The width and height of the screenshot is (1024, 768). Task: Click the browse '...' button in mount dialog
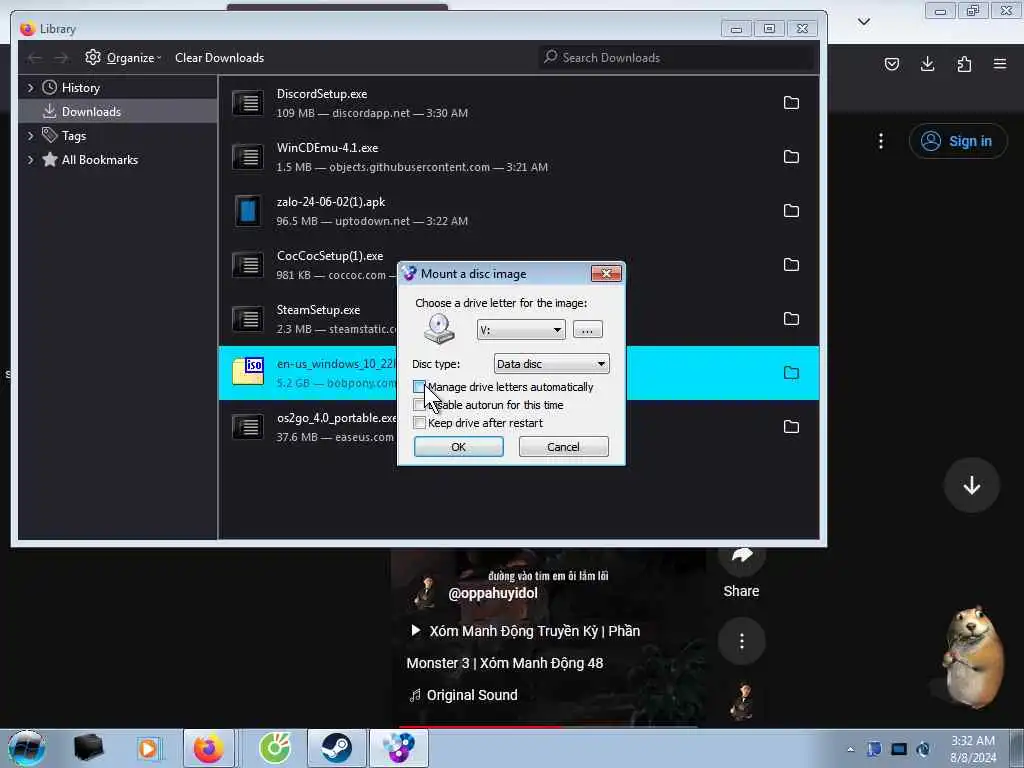pos(587,330)
